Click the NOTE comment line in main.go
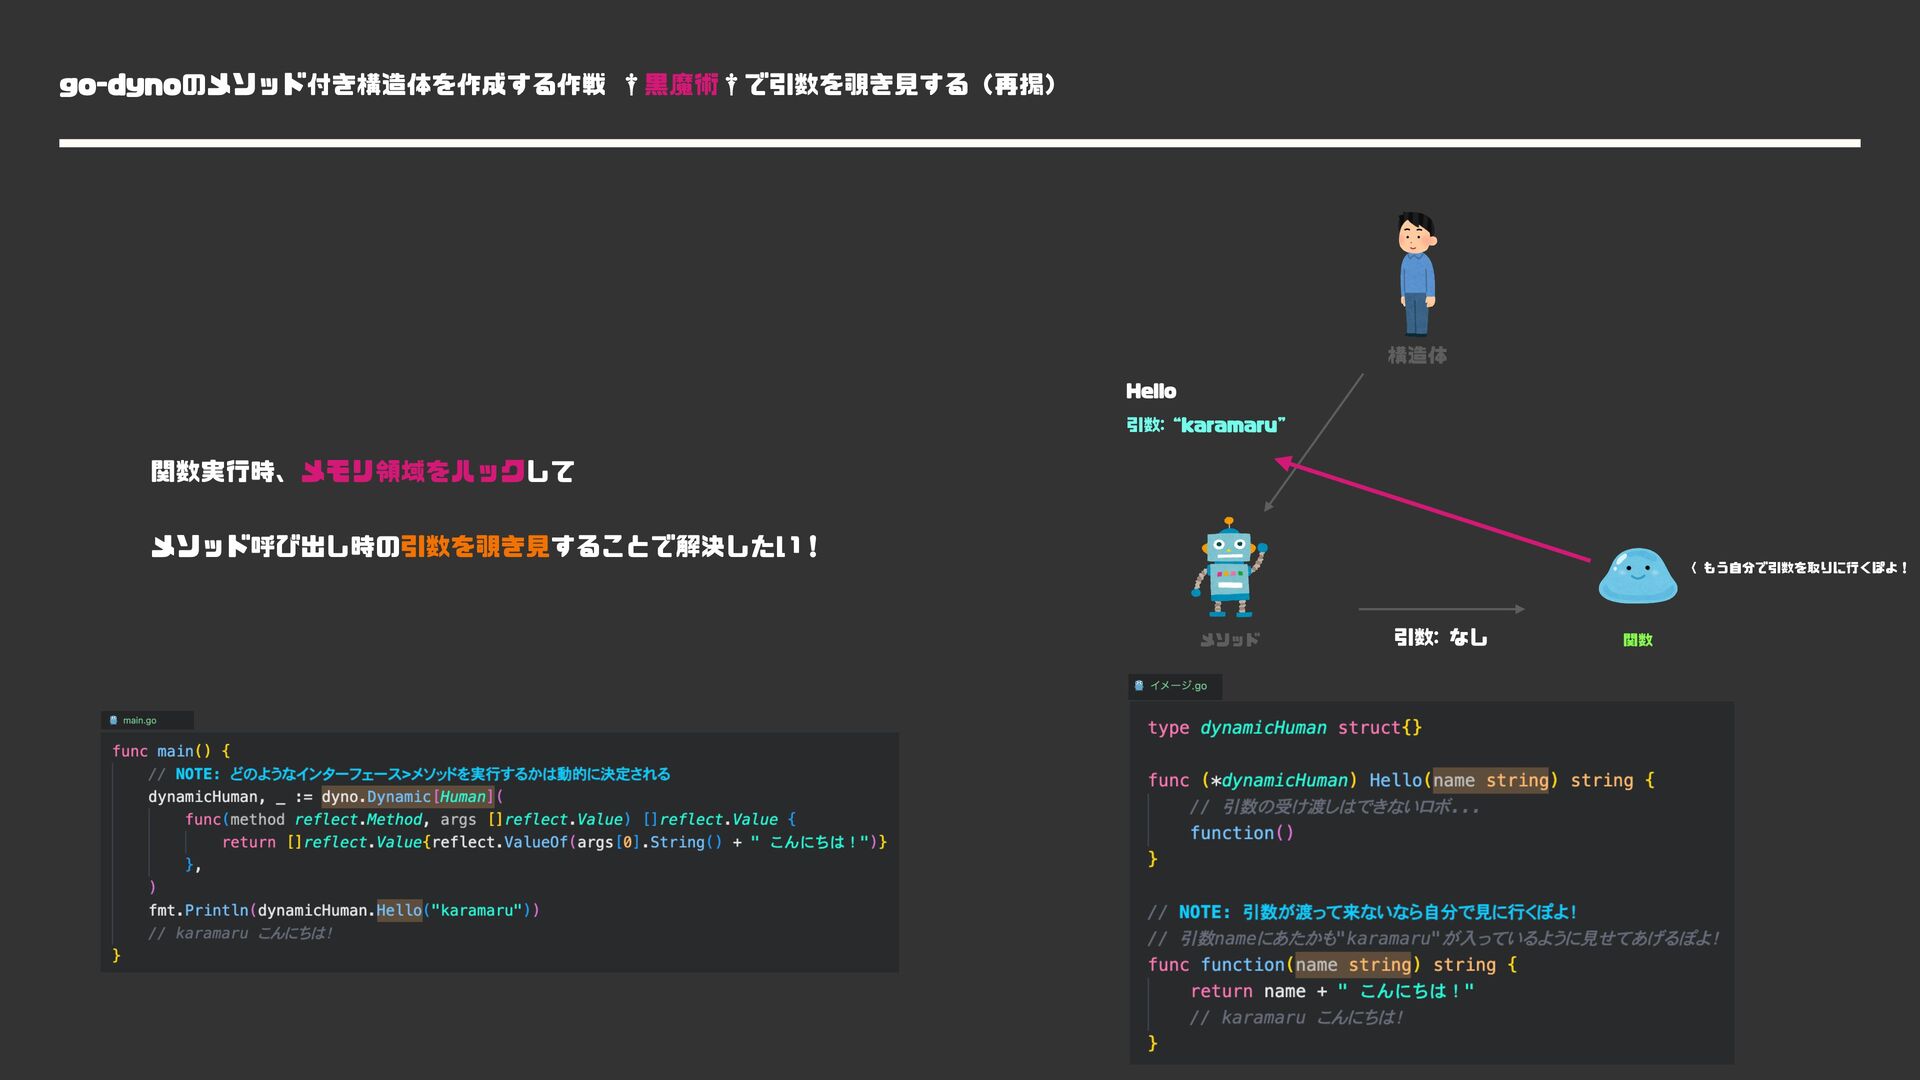1920x1080 pixels. 409,774
